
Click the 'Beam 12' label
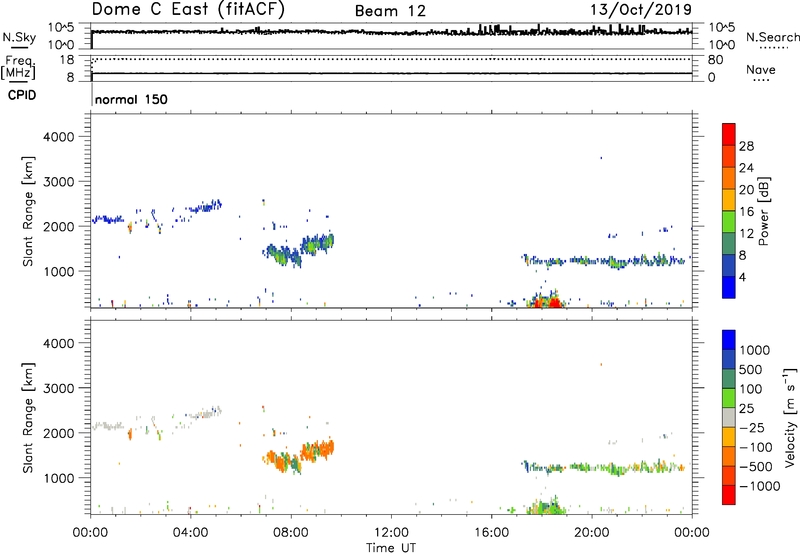[390, 11]
